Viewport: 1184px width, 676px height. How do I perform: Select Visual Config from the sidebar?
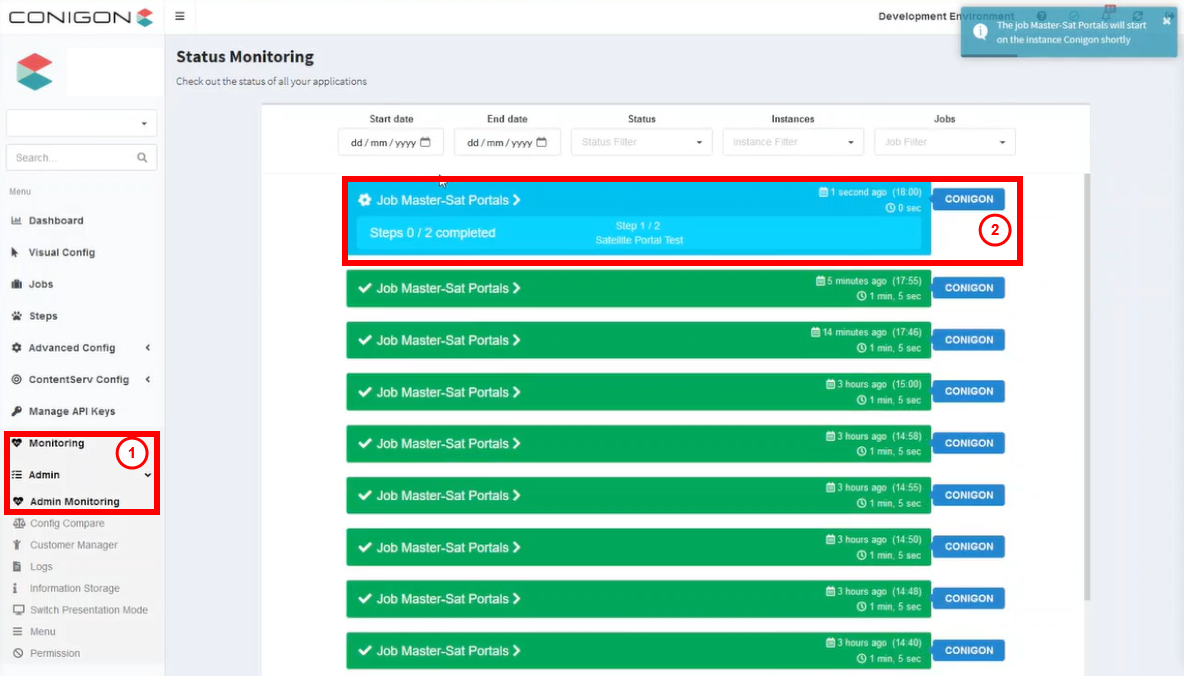pos(61,253)
